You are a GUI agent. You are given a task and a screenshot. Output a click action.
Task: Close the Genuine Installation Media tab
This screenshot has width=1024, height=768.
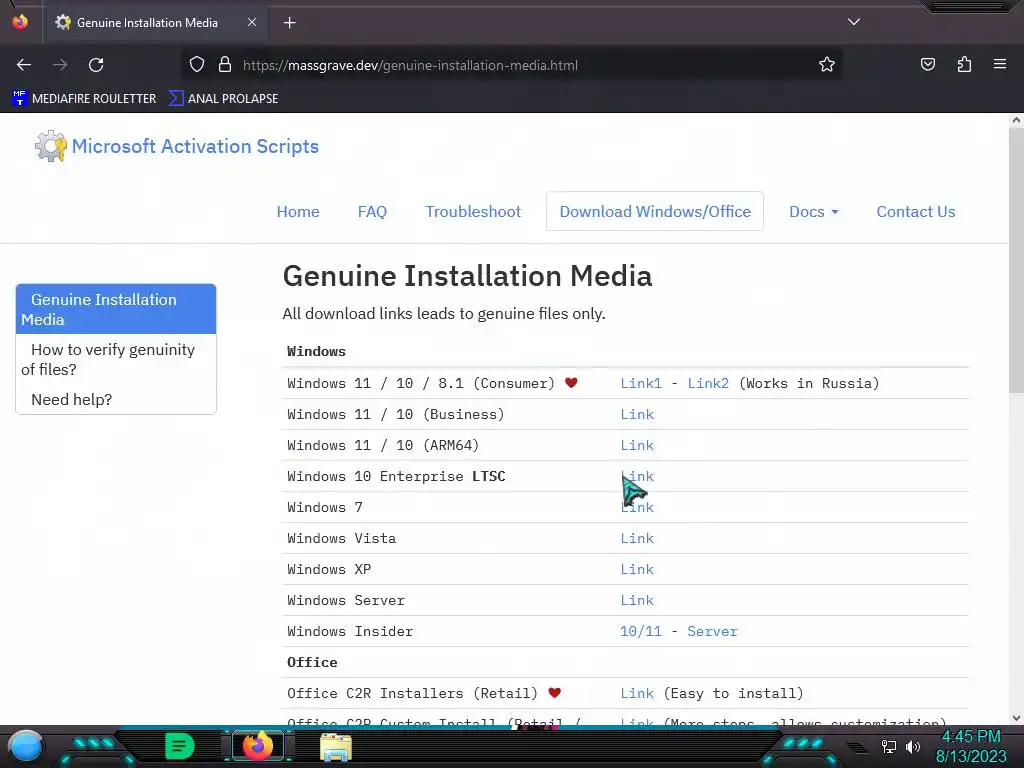[252, 22]
